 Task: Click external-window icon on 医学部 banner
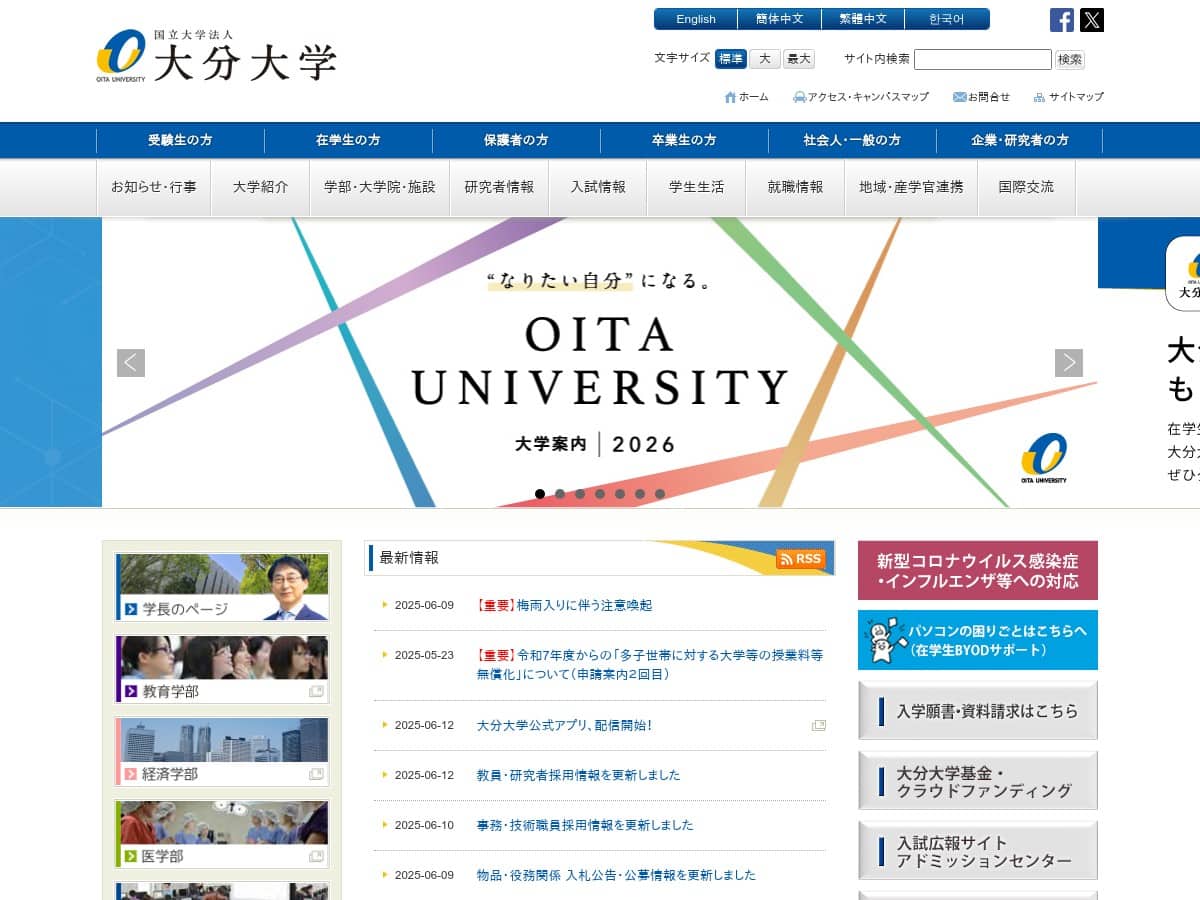click(x=316, y=856)
